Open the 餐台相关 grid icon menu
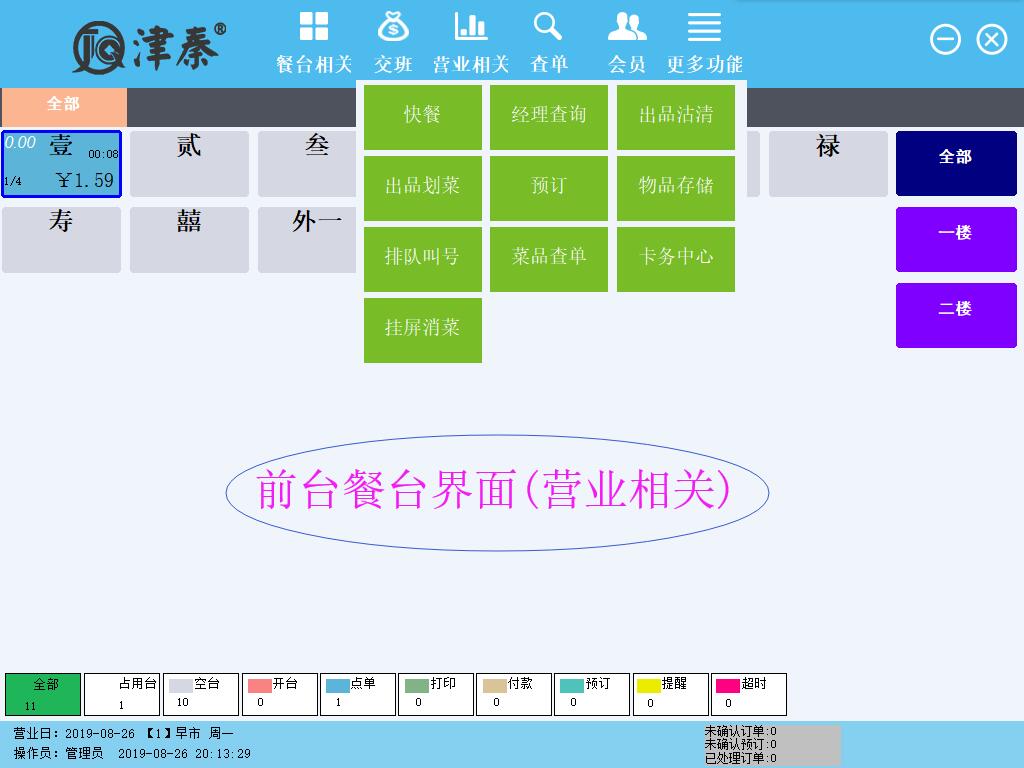 314,28
